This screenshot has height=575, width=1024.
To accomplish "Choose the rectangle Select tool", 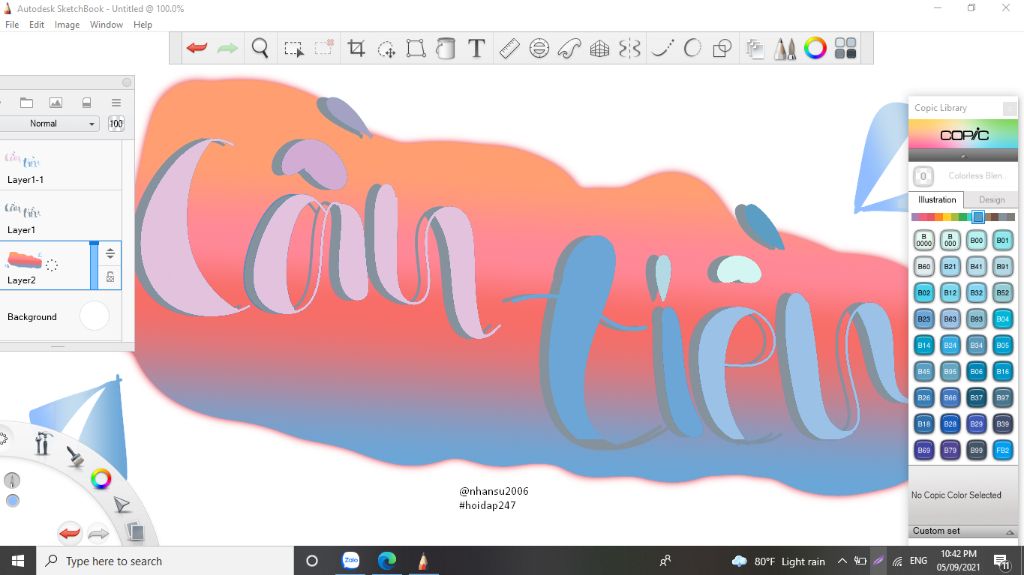I will pyautogui.click(x=293, y=49).
